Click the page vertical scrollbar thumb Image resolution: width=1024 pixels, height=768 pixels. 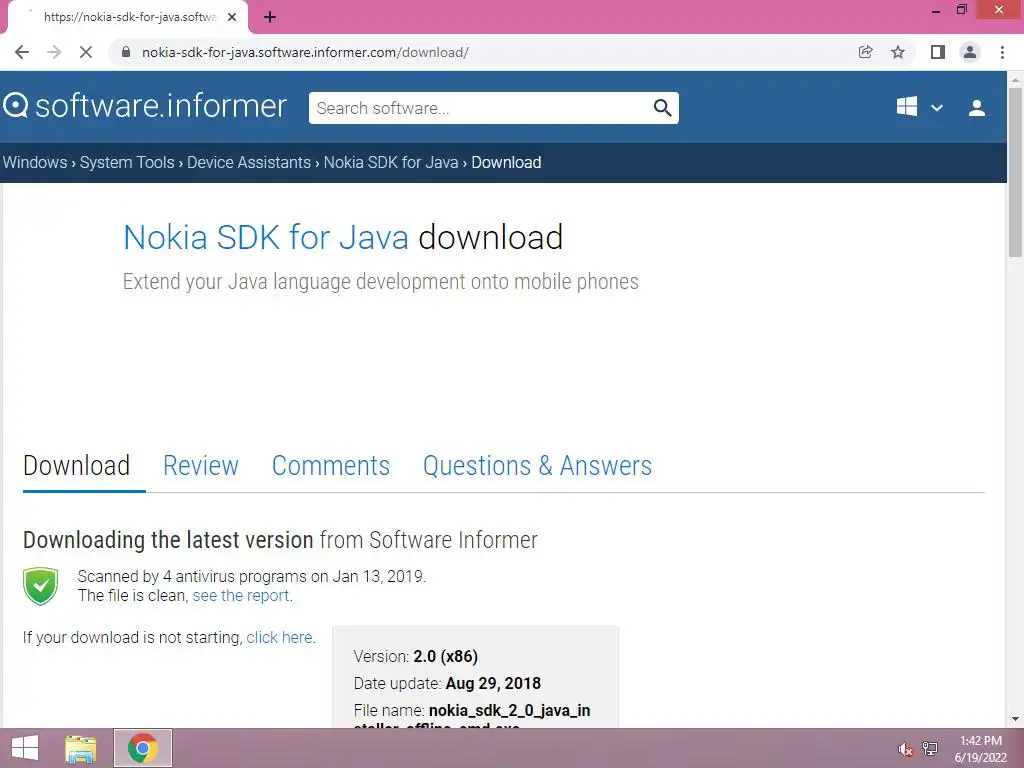pos(1015,171)
